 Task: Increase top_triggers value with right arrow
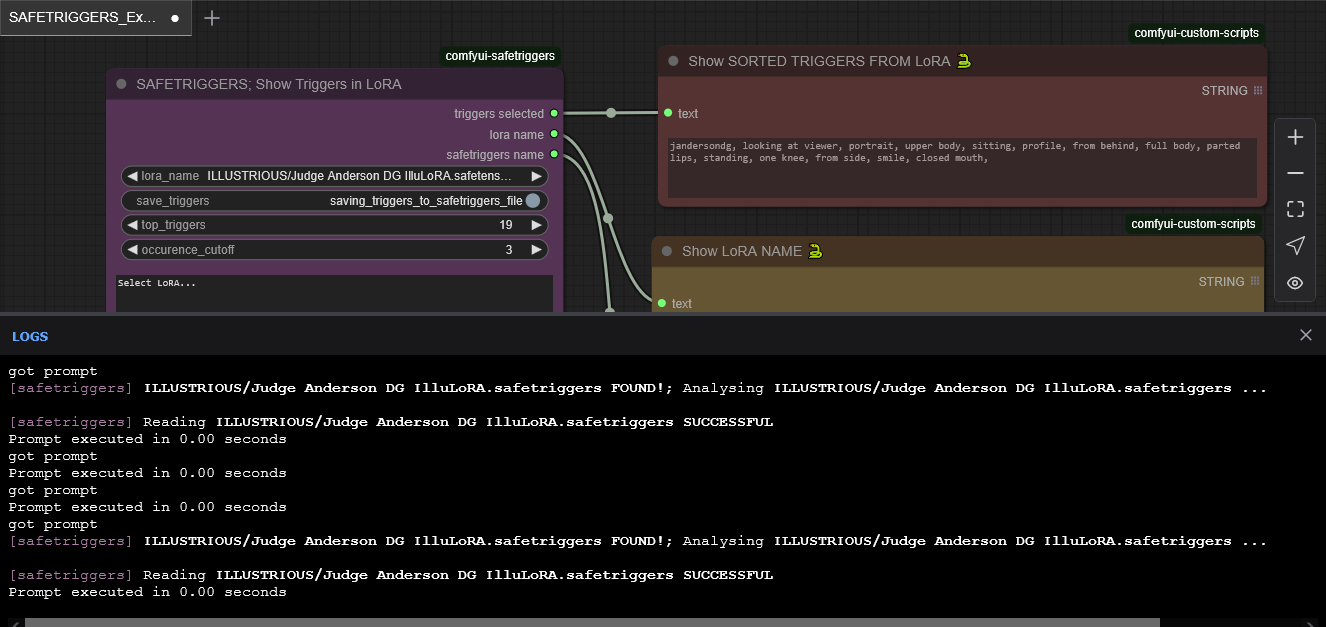tap(537, 225)
